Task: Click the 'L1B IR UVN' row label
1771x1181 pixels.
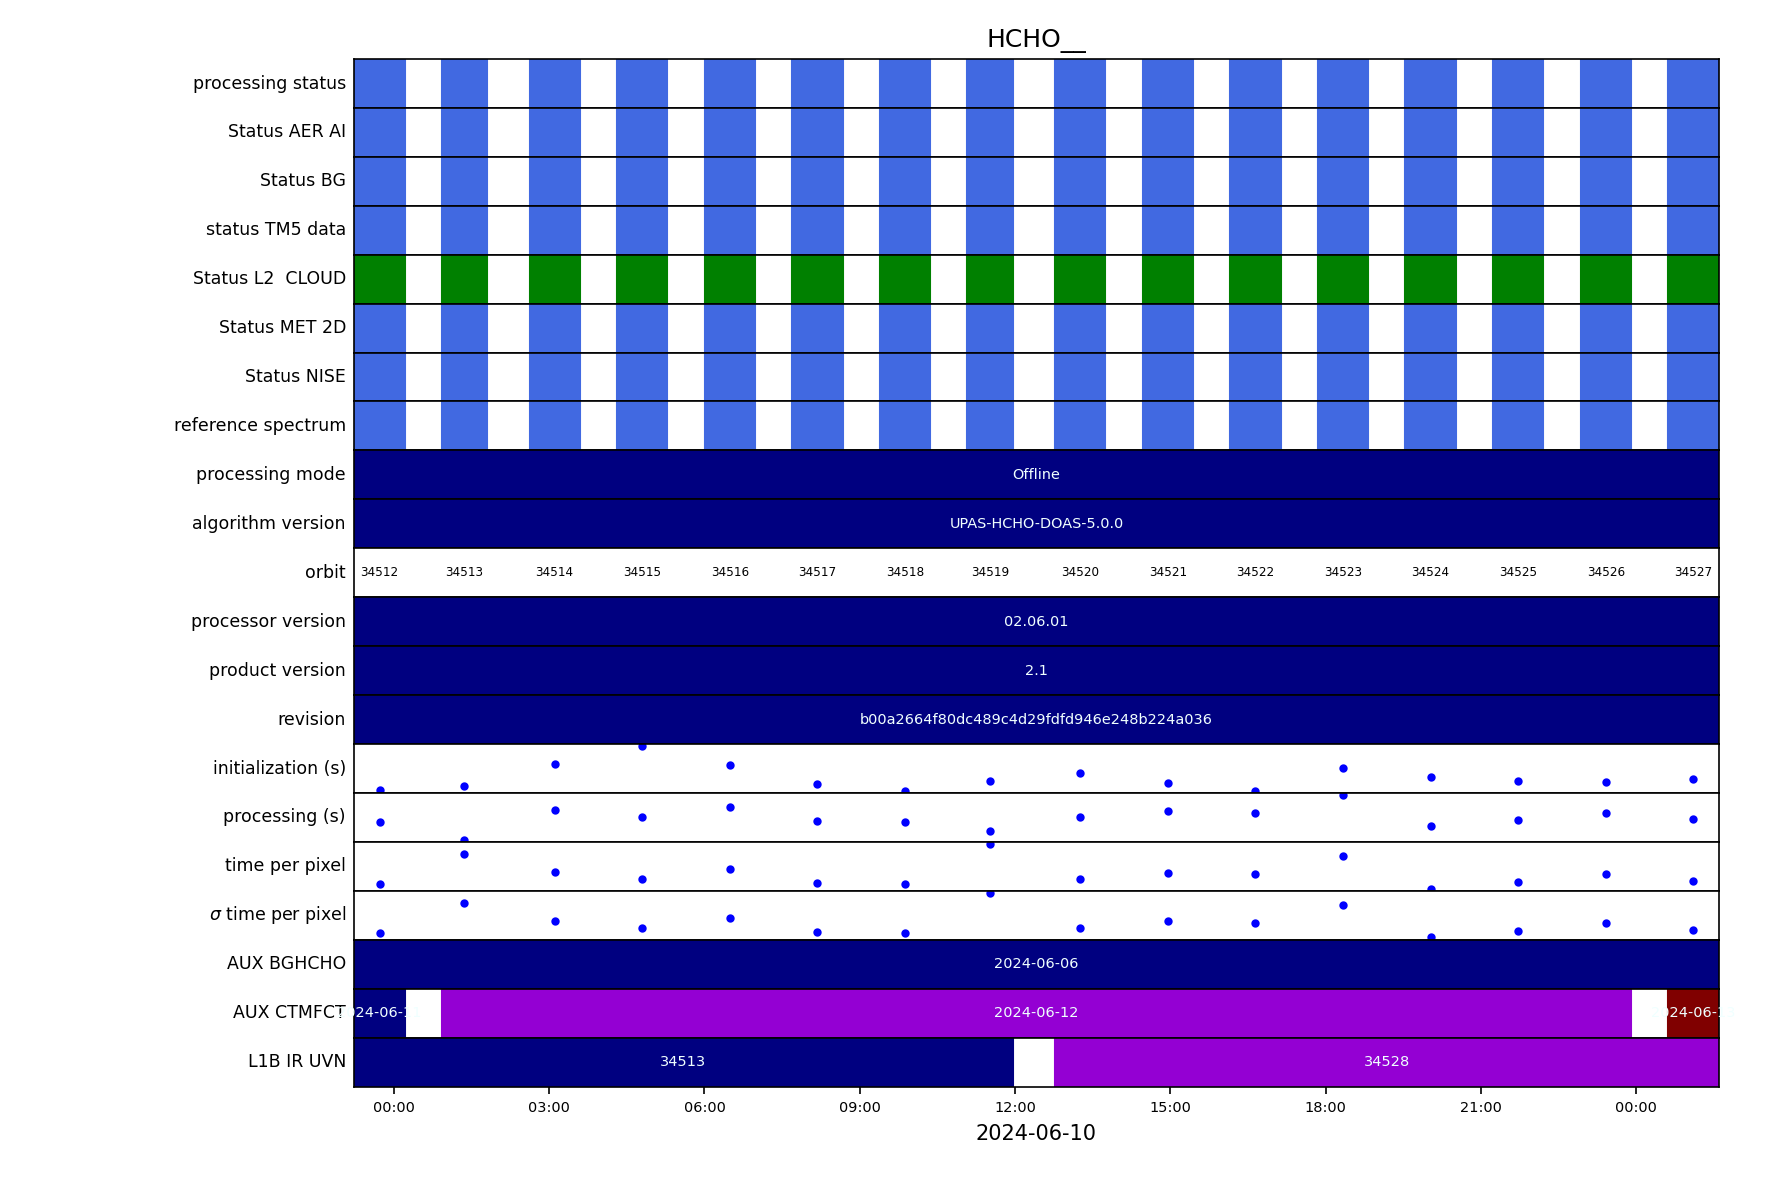Action: click(297, 1062)
